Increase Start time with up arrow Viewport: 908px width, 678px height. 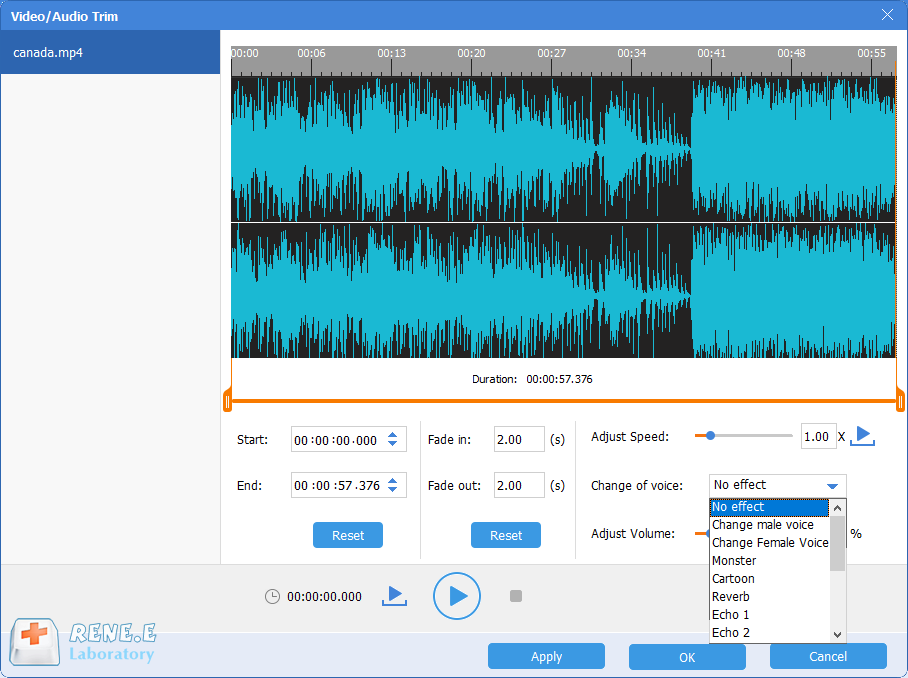pos(393,434)
